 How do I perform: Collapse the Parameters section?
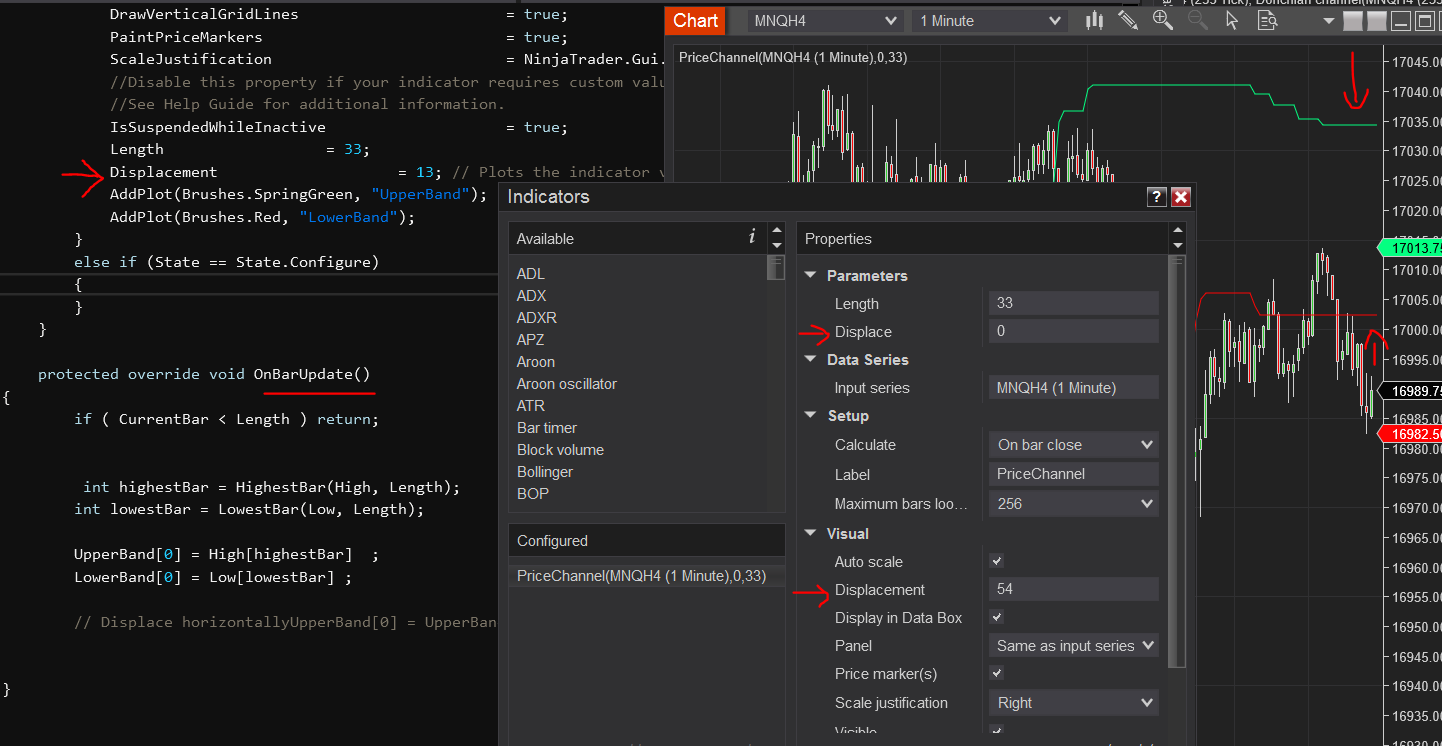click(810, 276)
